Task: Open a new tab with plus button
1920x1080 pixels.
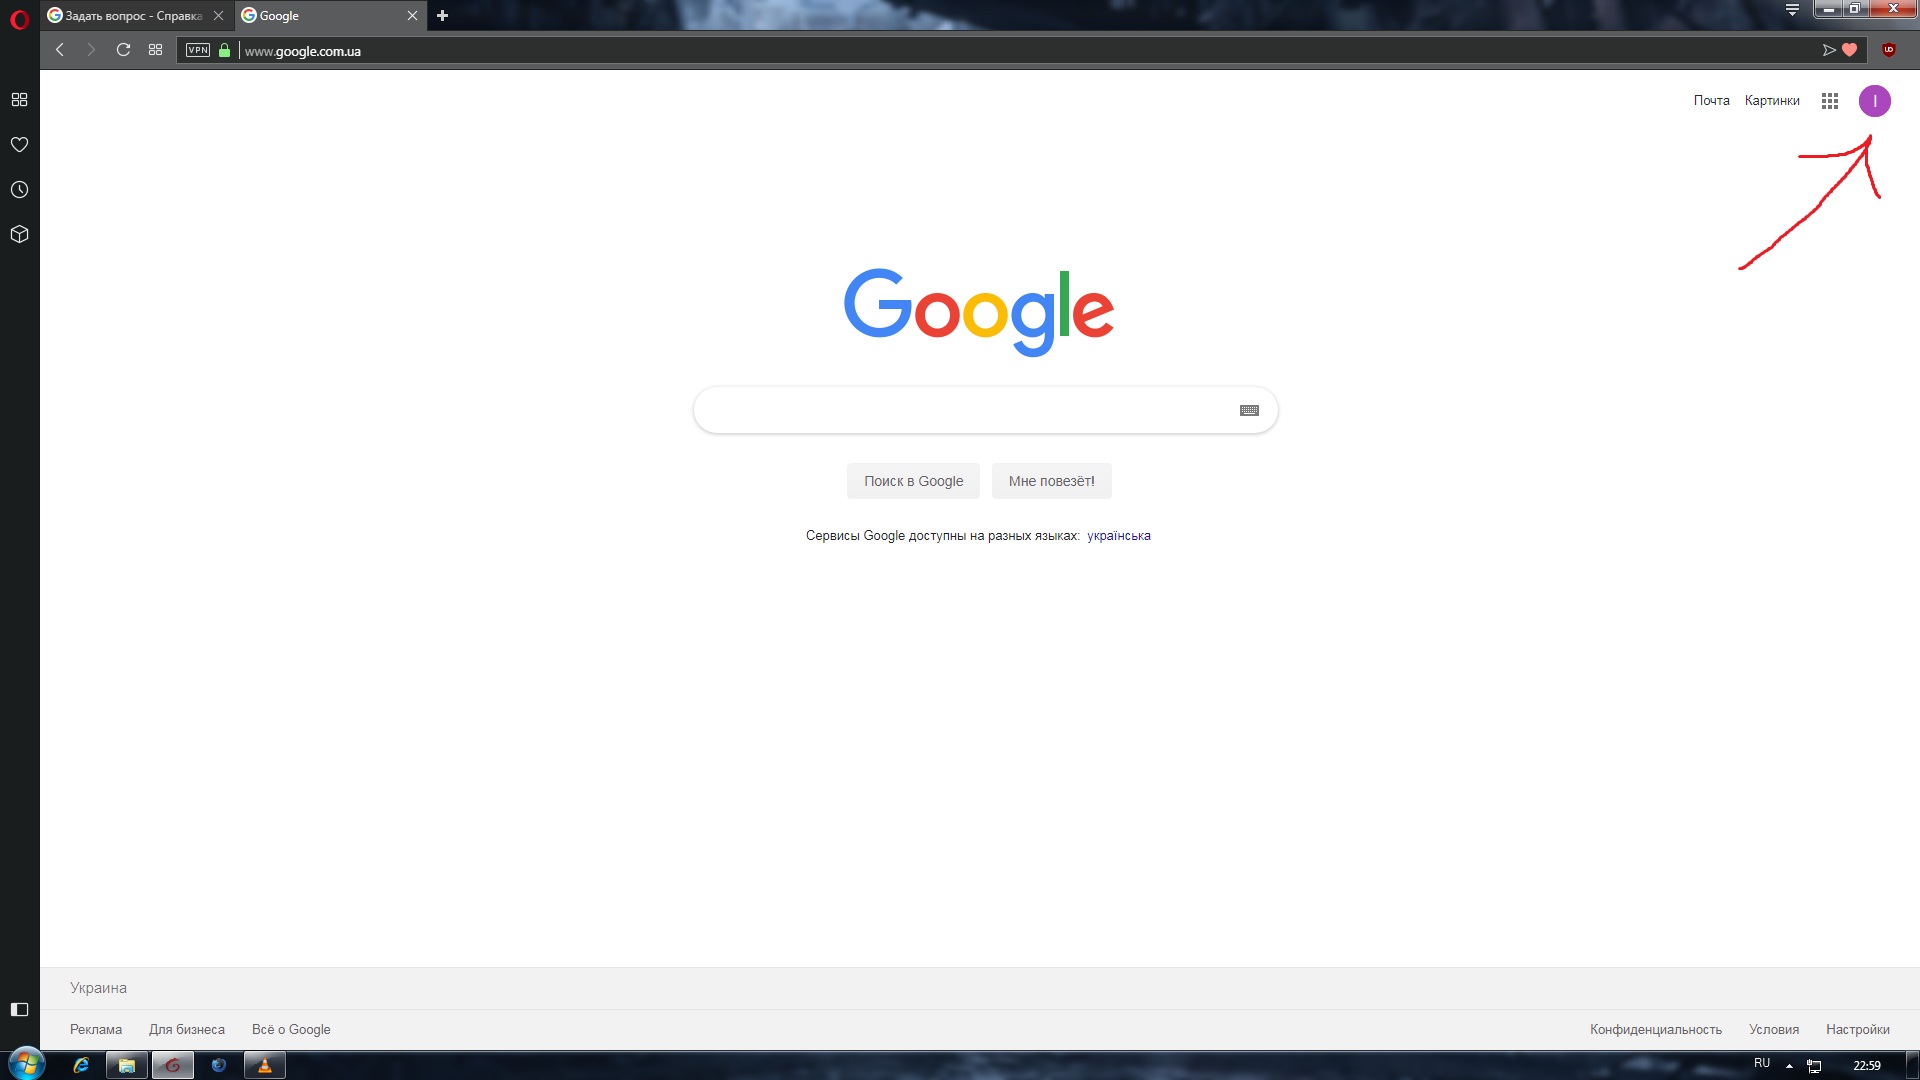Action: pos(442,16)
